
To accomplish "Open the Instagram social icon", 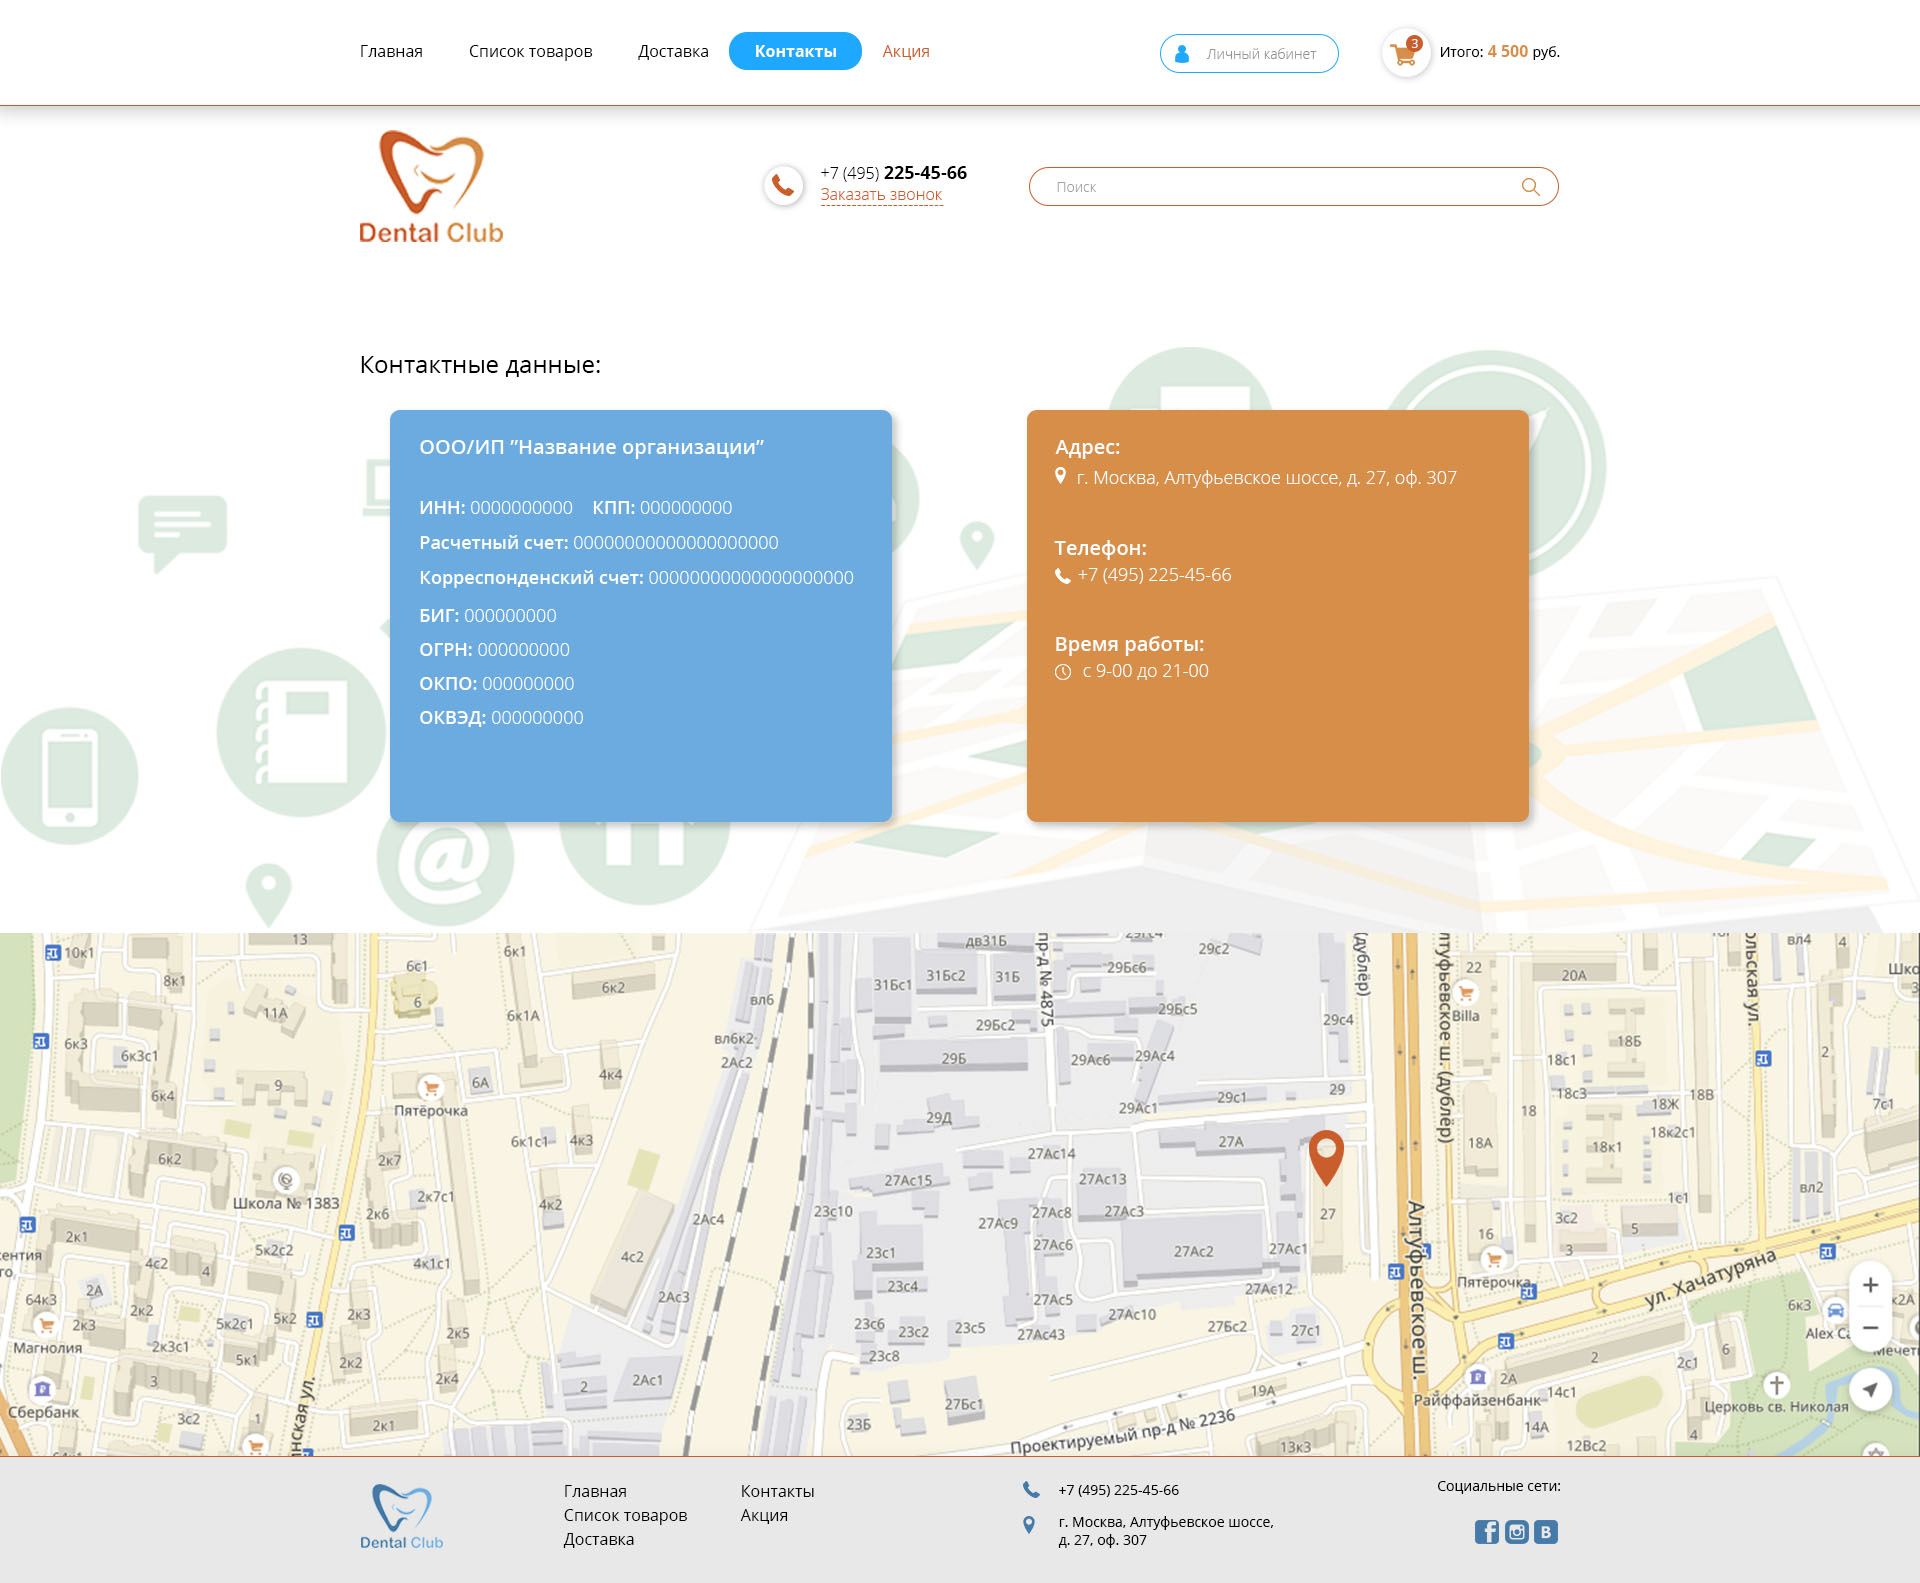I will click(x=1516, y=1532).
